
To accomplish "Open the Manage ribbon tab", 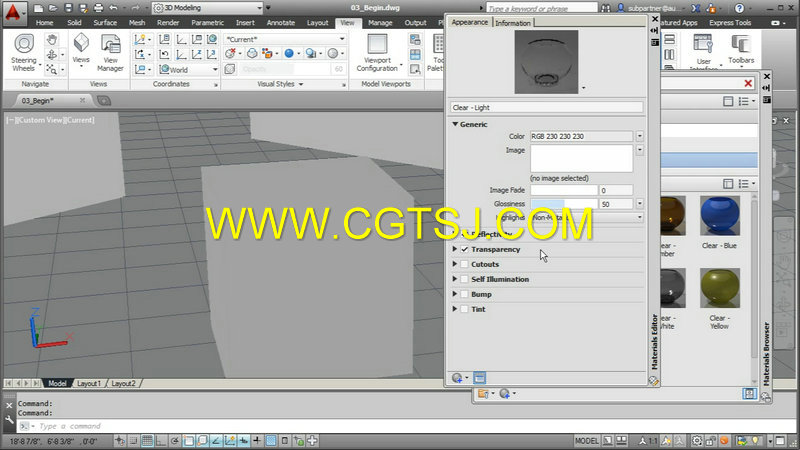I will (380, 22).
